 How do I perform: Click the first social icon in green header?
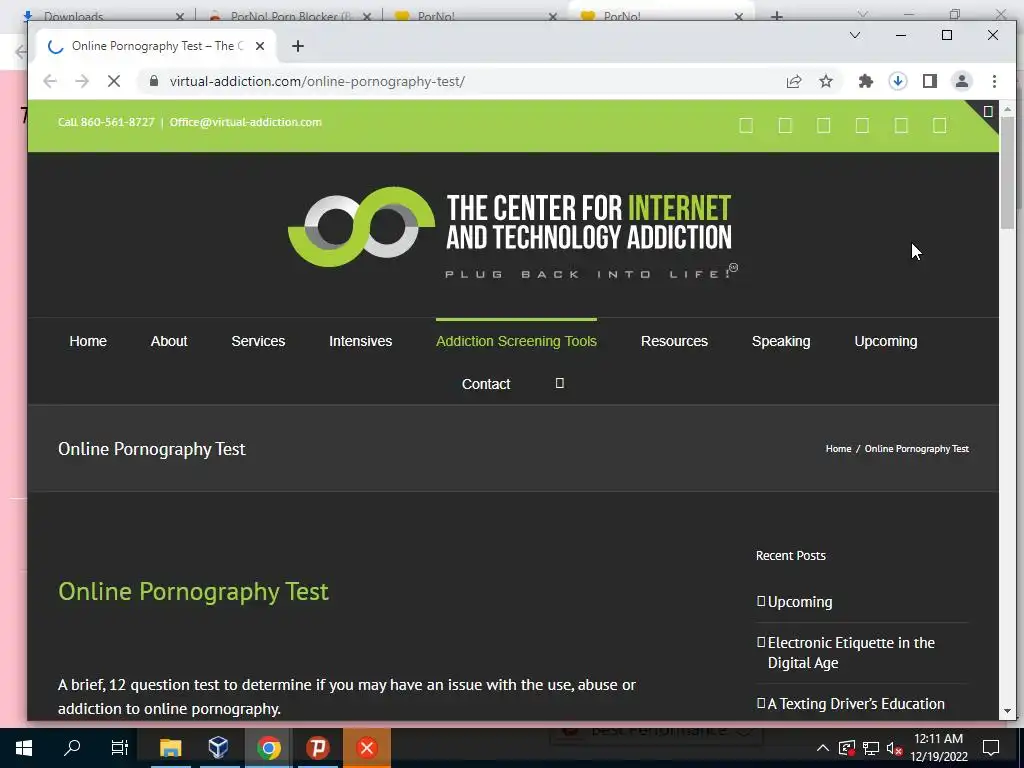(x=746, y=125)
